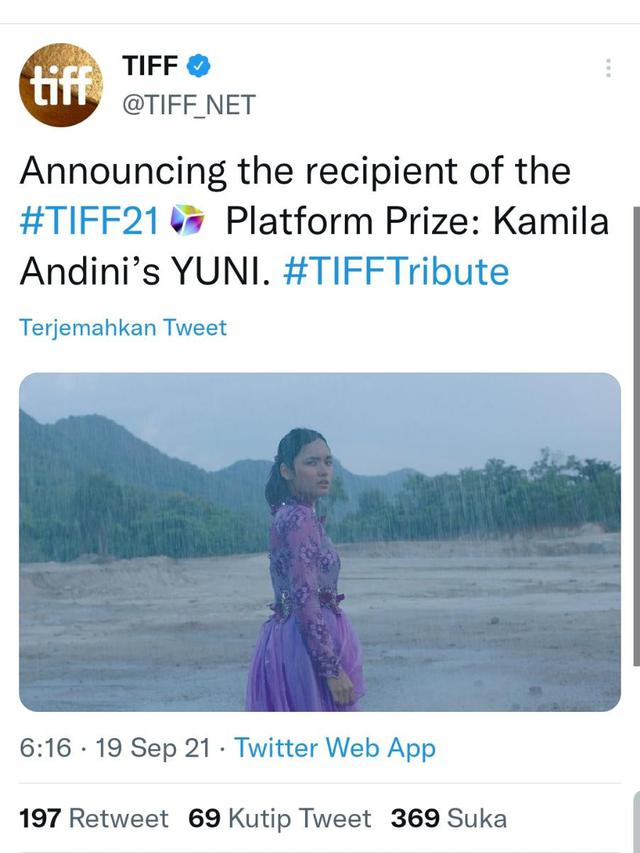Click Terjemahkan Tweet to translate
This screenshot has width=640, height=853.
123,327
